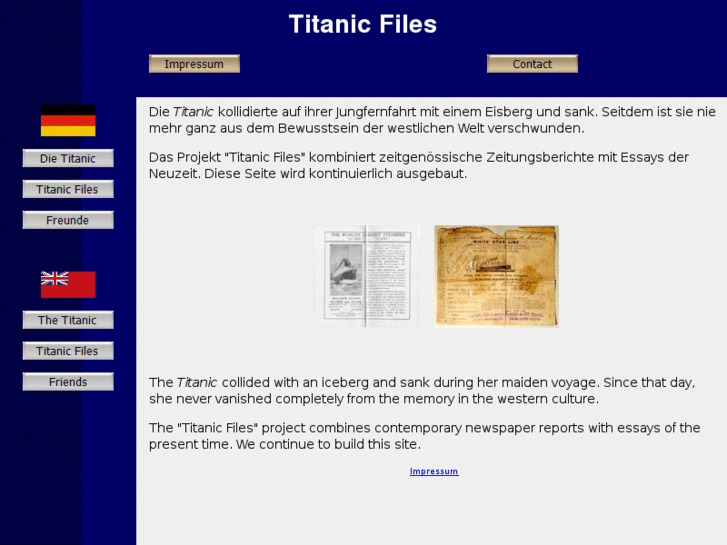
Task: Open the Contact button
Action: coord(532,64)
